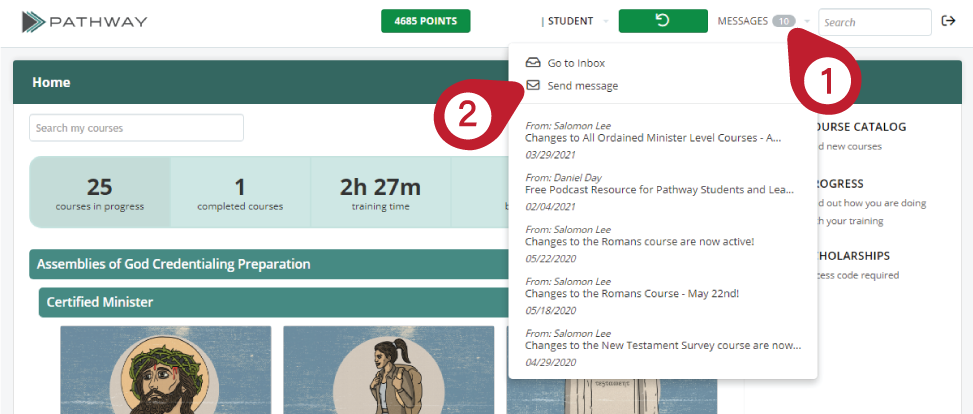
Task: Open the Jesus crown of thorns course thumbnail
Action: pyautogui.click(x=165, y=372)
